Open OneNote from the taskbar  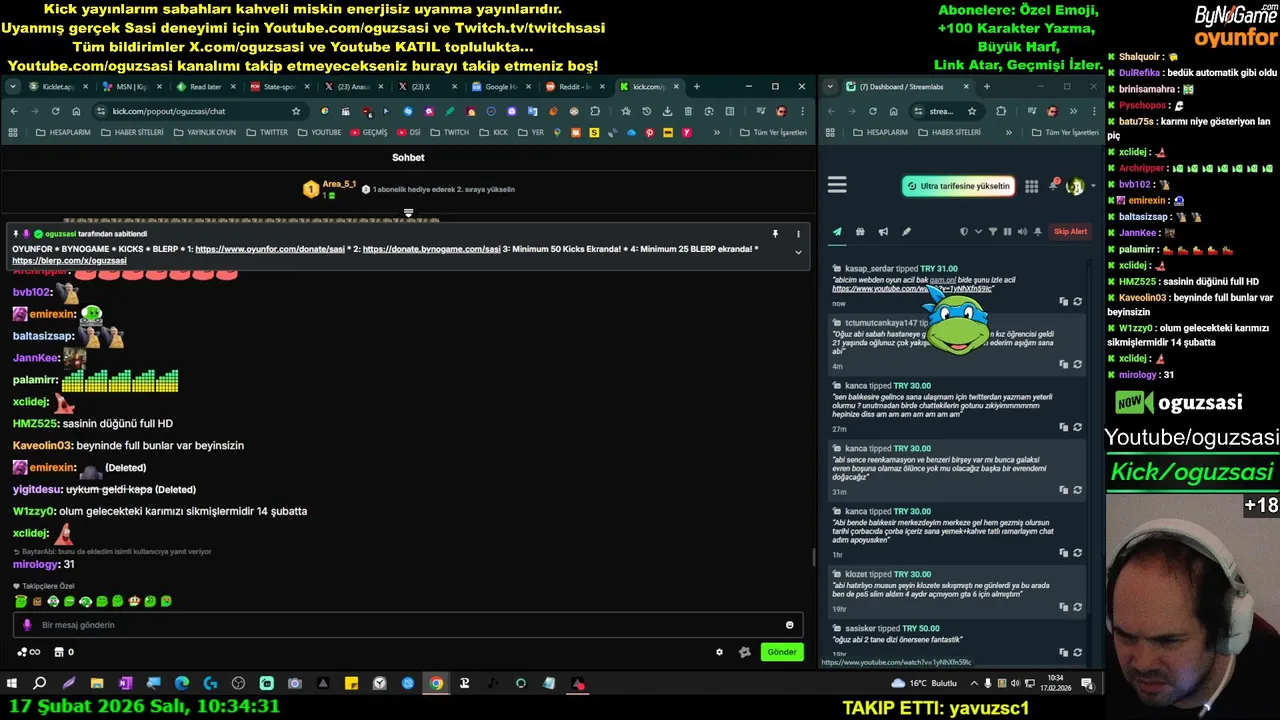pyautogui.click(x=125, y=684)
